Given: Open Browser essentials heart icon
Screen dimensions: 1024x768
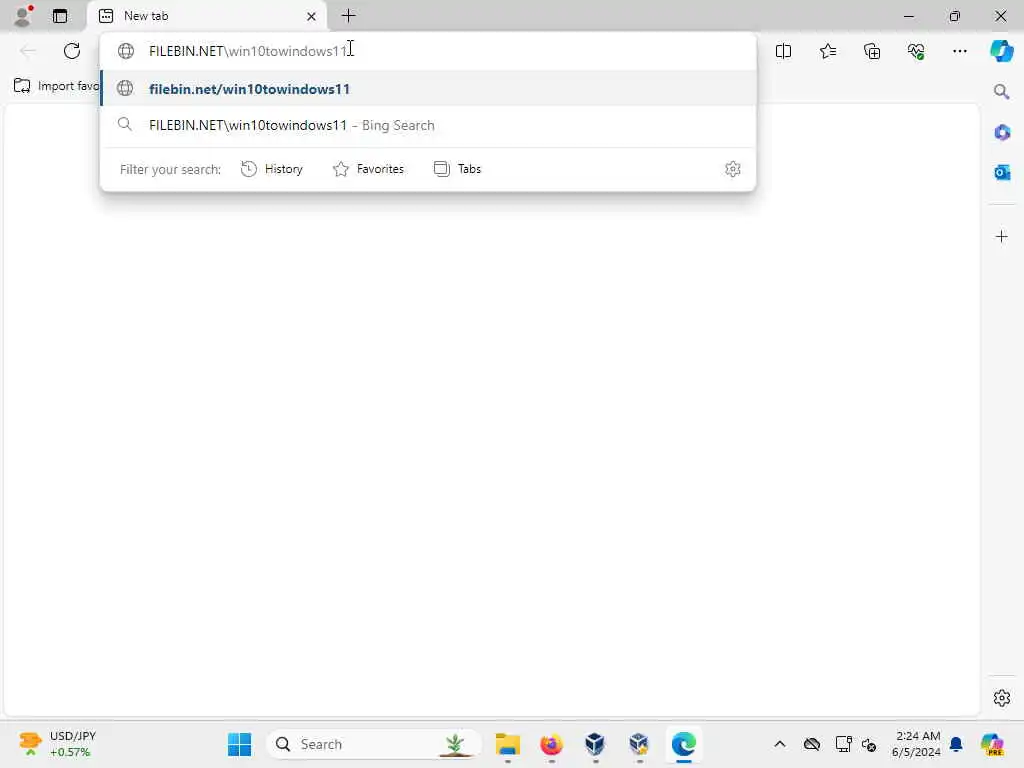Looking at the screenshot, I should pyautogui.click(x=916, y=51).
